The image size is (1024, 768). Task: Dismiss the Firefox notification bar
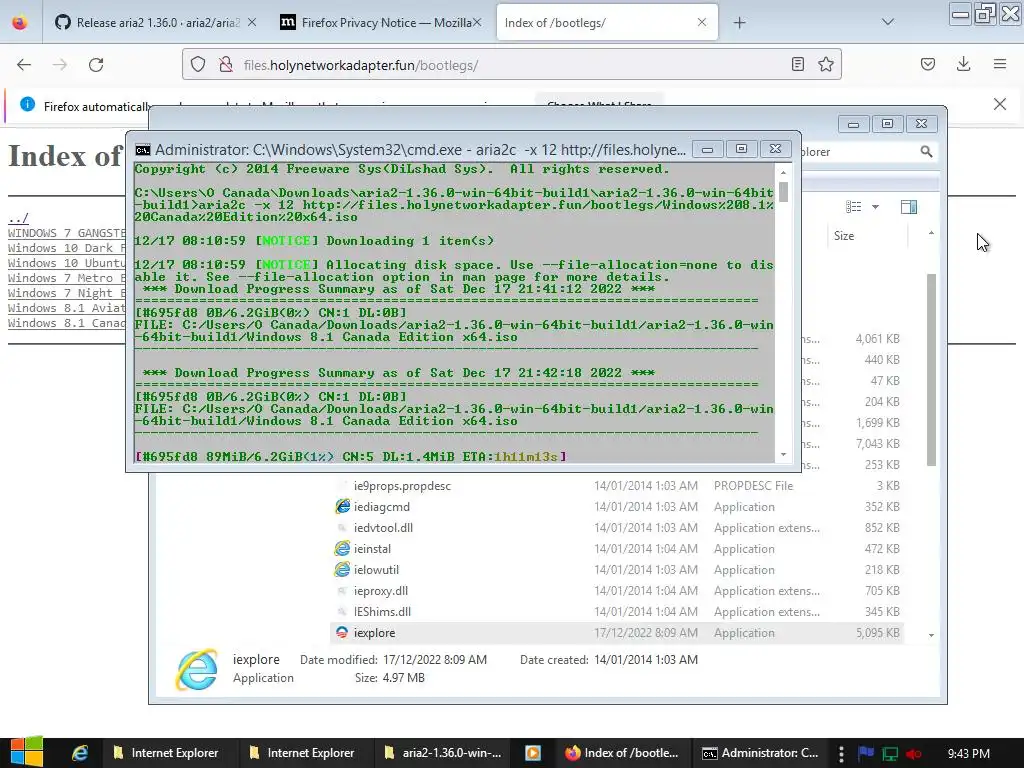click(x=1000, y=104)
